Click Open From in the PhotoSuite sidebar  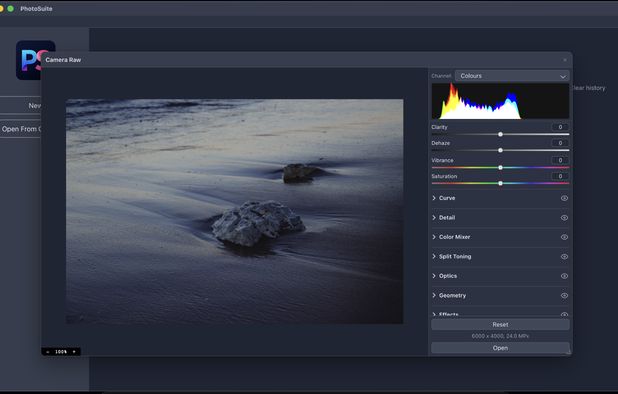tap(20, 129)
